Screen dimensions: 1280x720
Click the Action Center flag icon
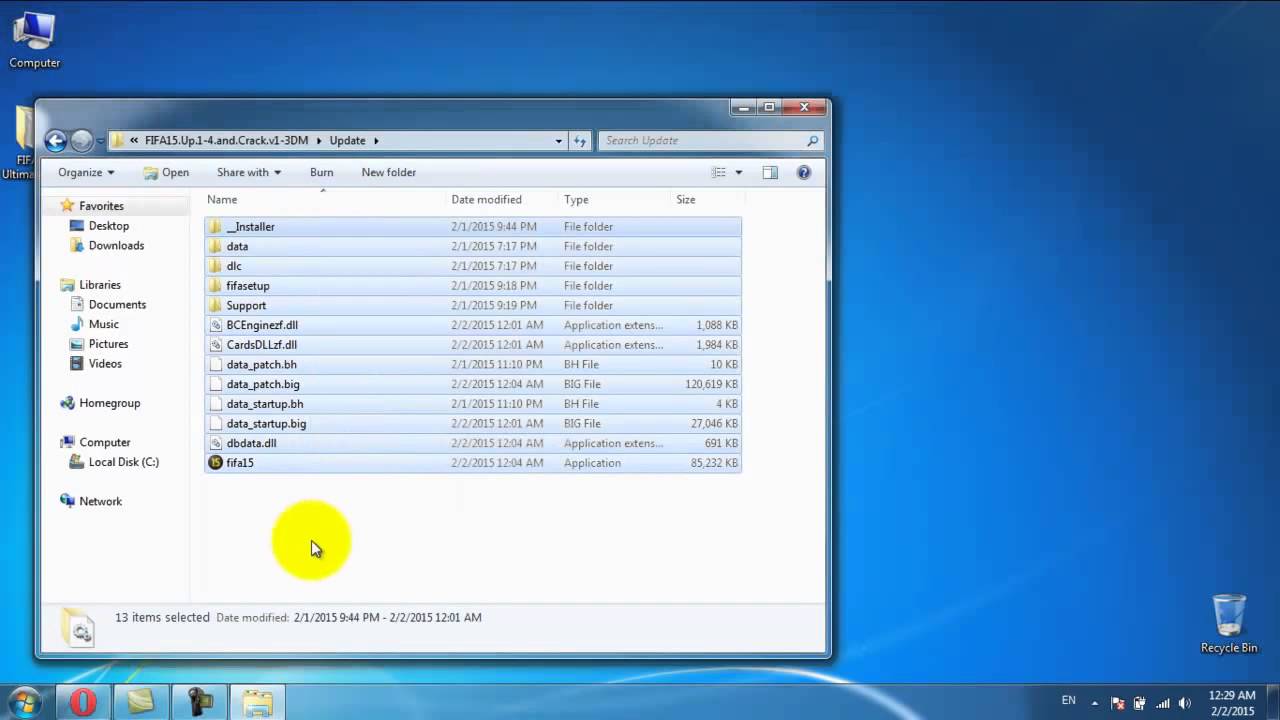1117,703
